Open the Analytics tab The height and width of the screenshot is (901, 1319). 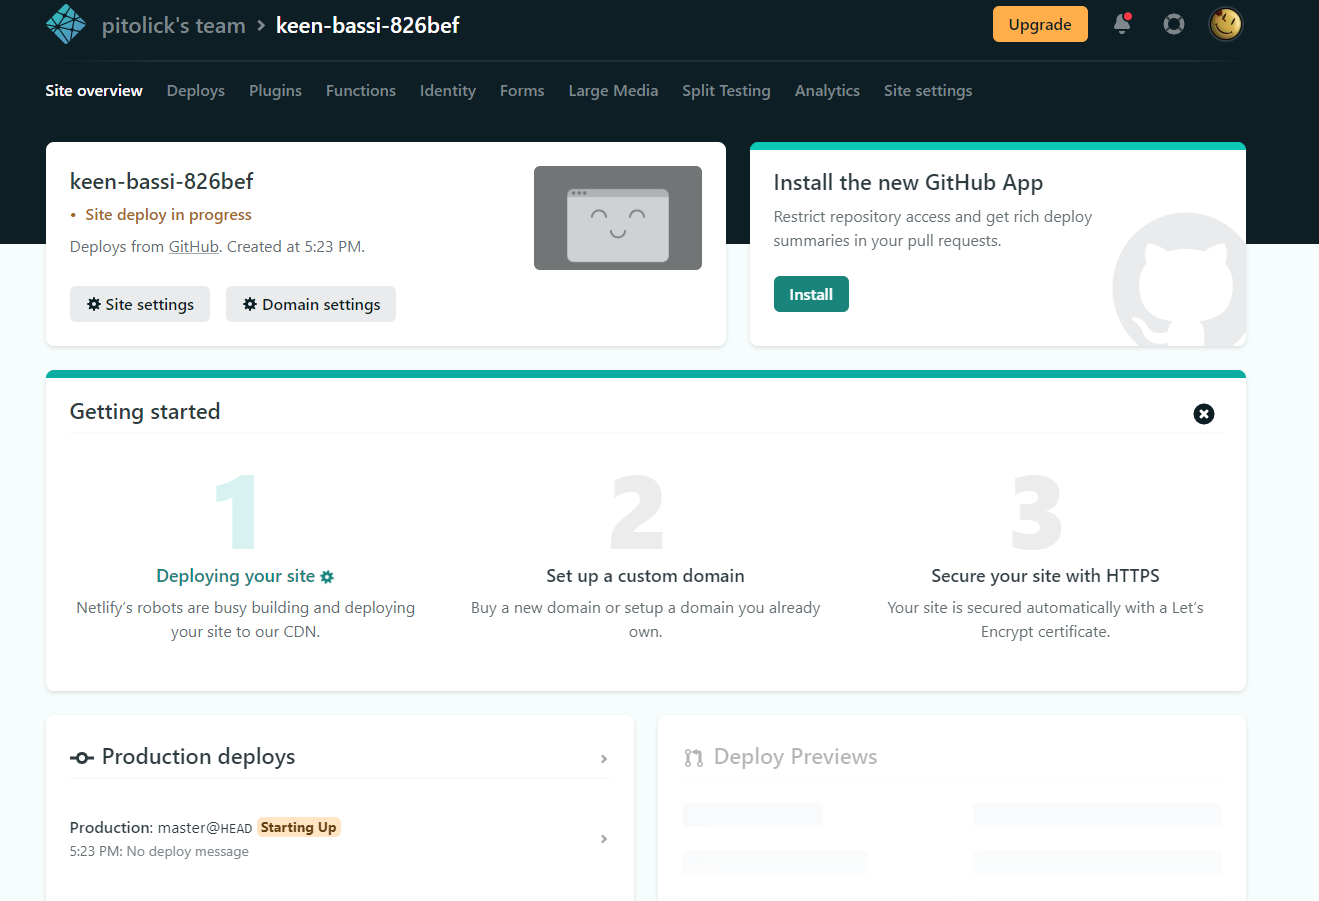click(827, 91)
